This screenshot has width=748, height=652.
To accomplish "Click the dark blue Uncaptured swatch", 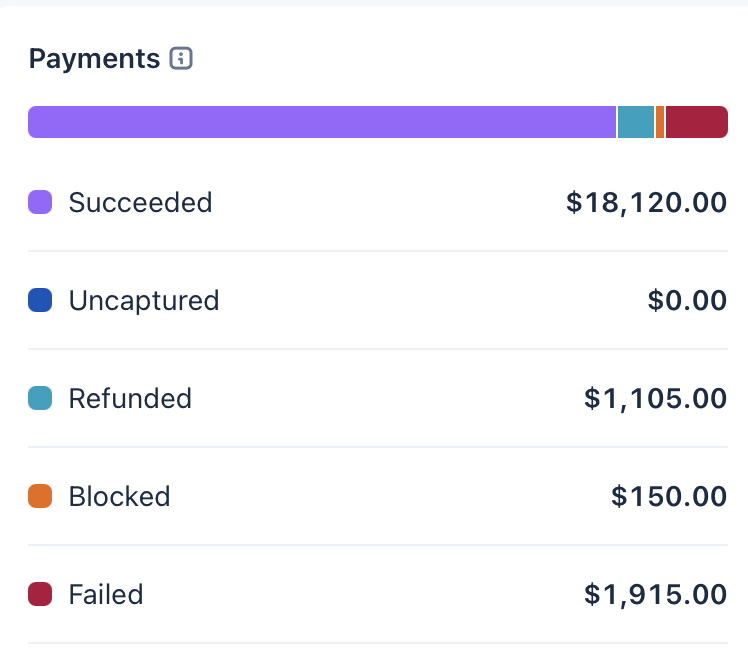I will [x=40, y=300].
